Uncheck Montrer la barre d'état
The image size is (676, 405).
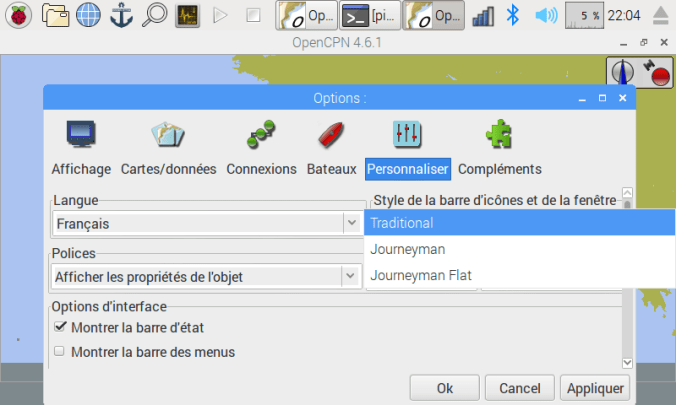(60, 328)
